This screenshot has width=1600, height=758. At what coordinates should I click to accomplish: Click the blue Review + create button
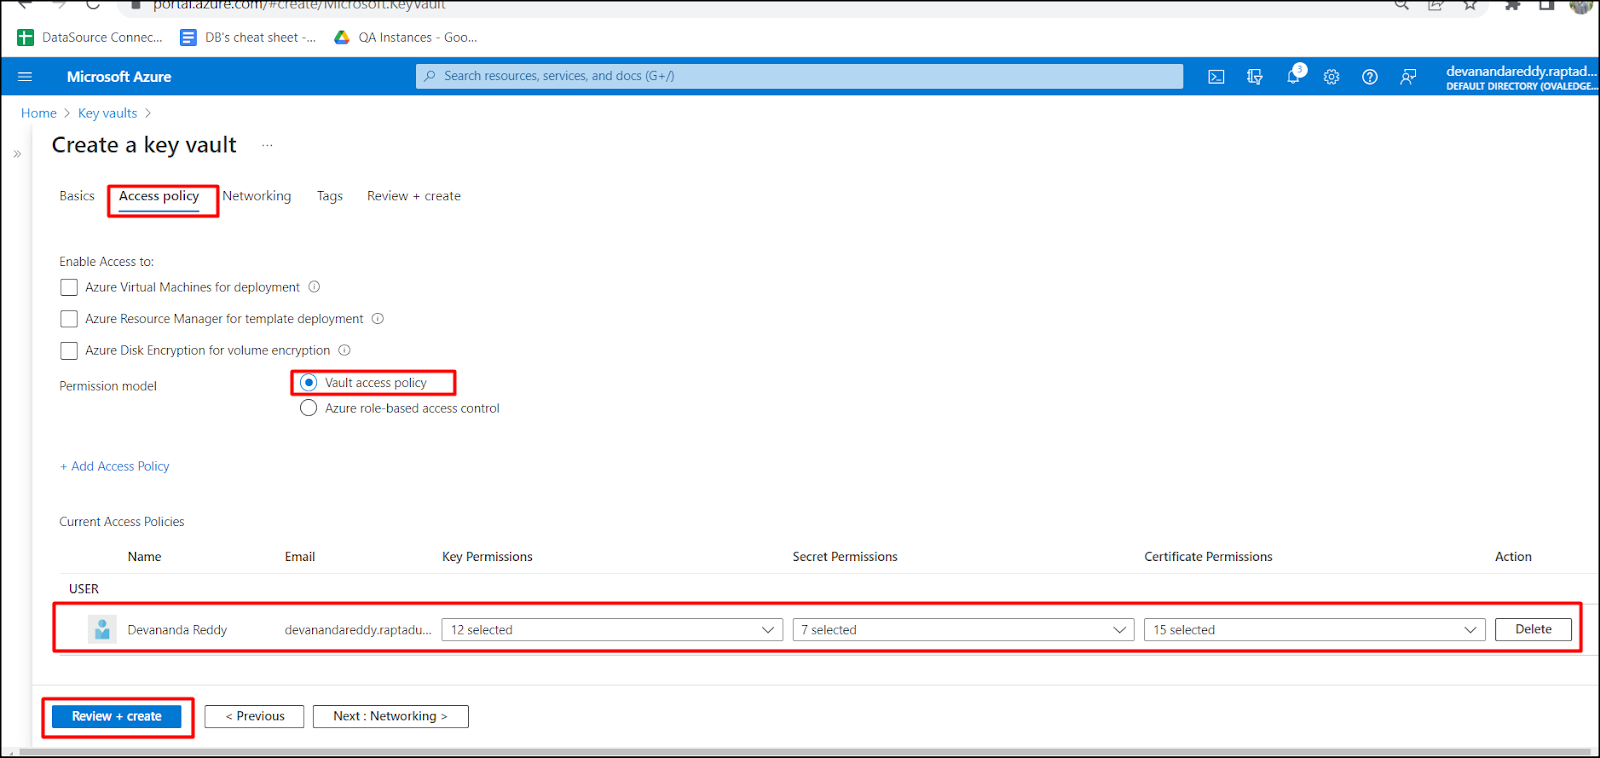coord(117,716)
